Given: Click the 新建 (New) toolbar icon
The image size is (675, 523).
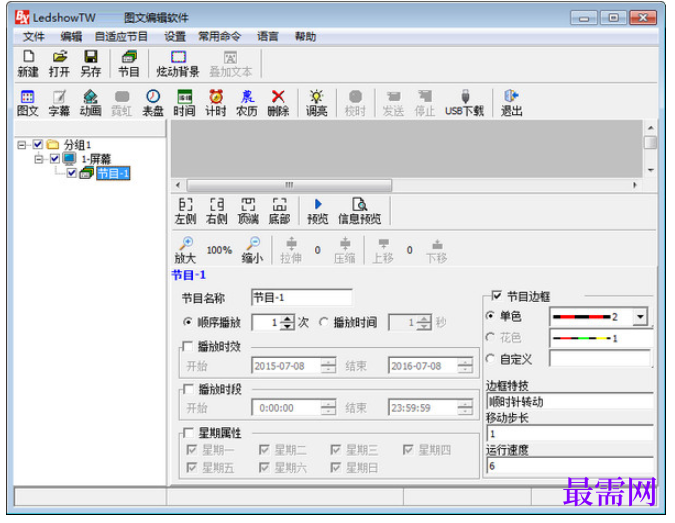Looking at the screenshot, I should tap(28, 64).
